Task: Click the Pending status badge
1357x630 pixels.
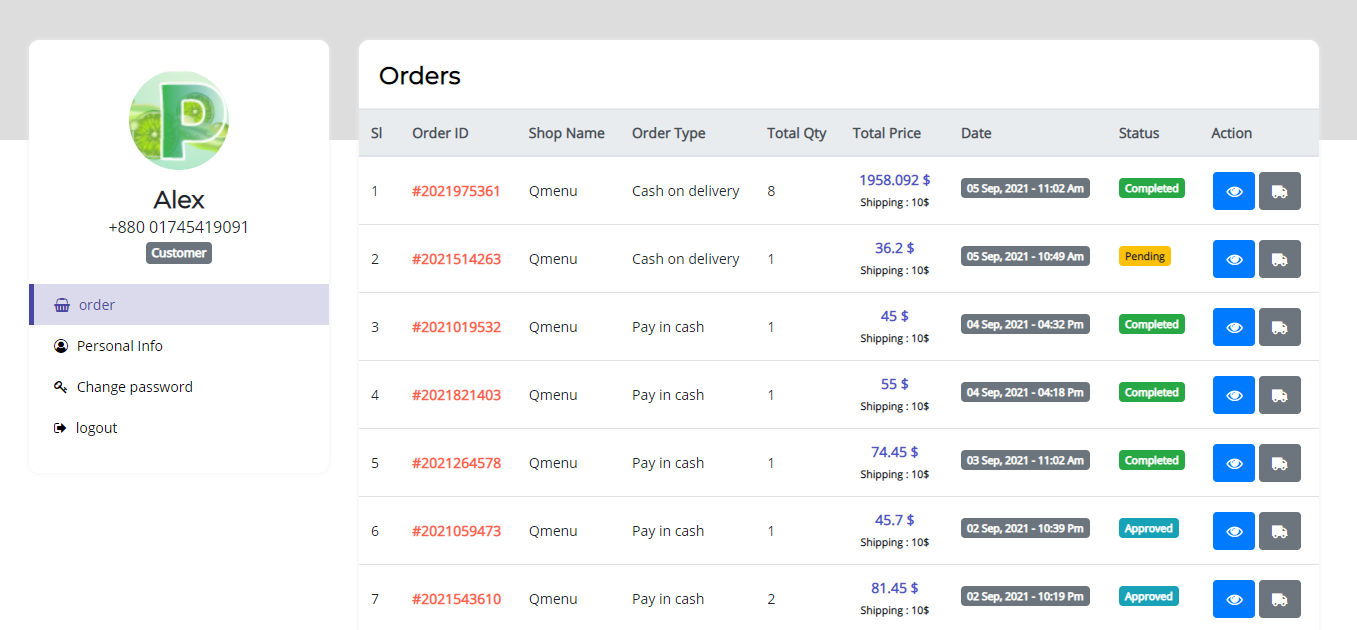Action: pos(1144,257)
